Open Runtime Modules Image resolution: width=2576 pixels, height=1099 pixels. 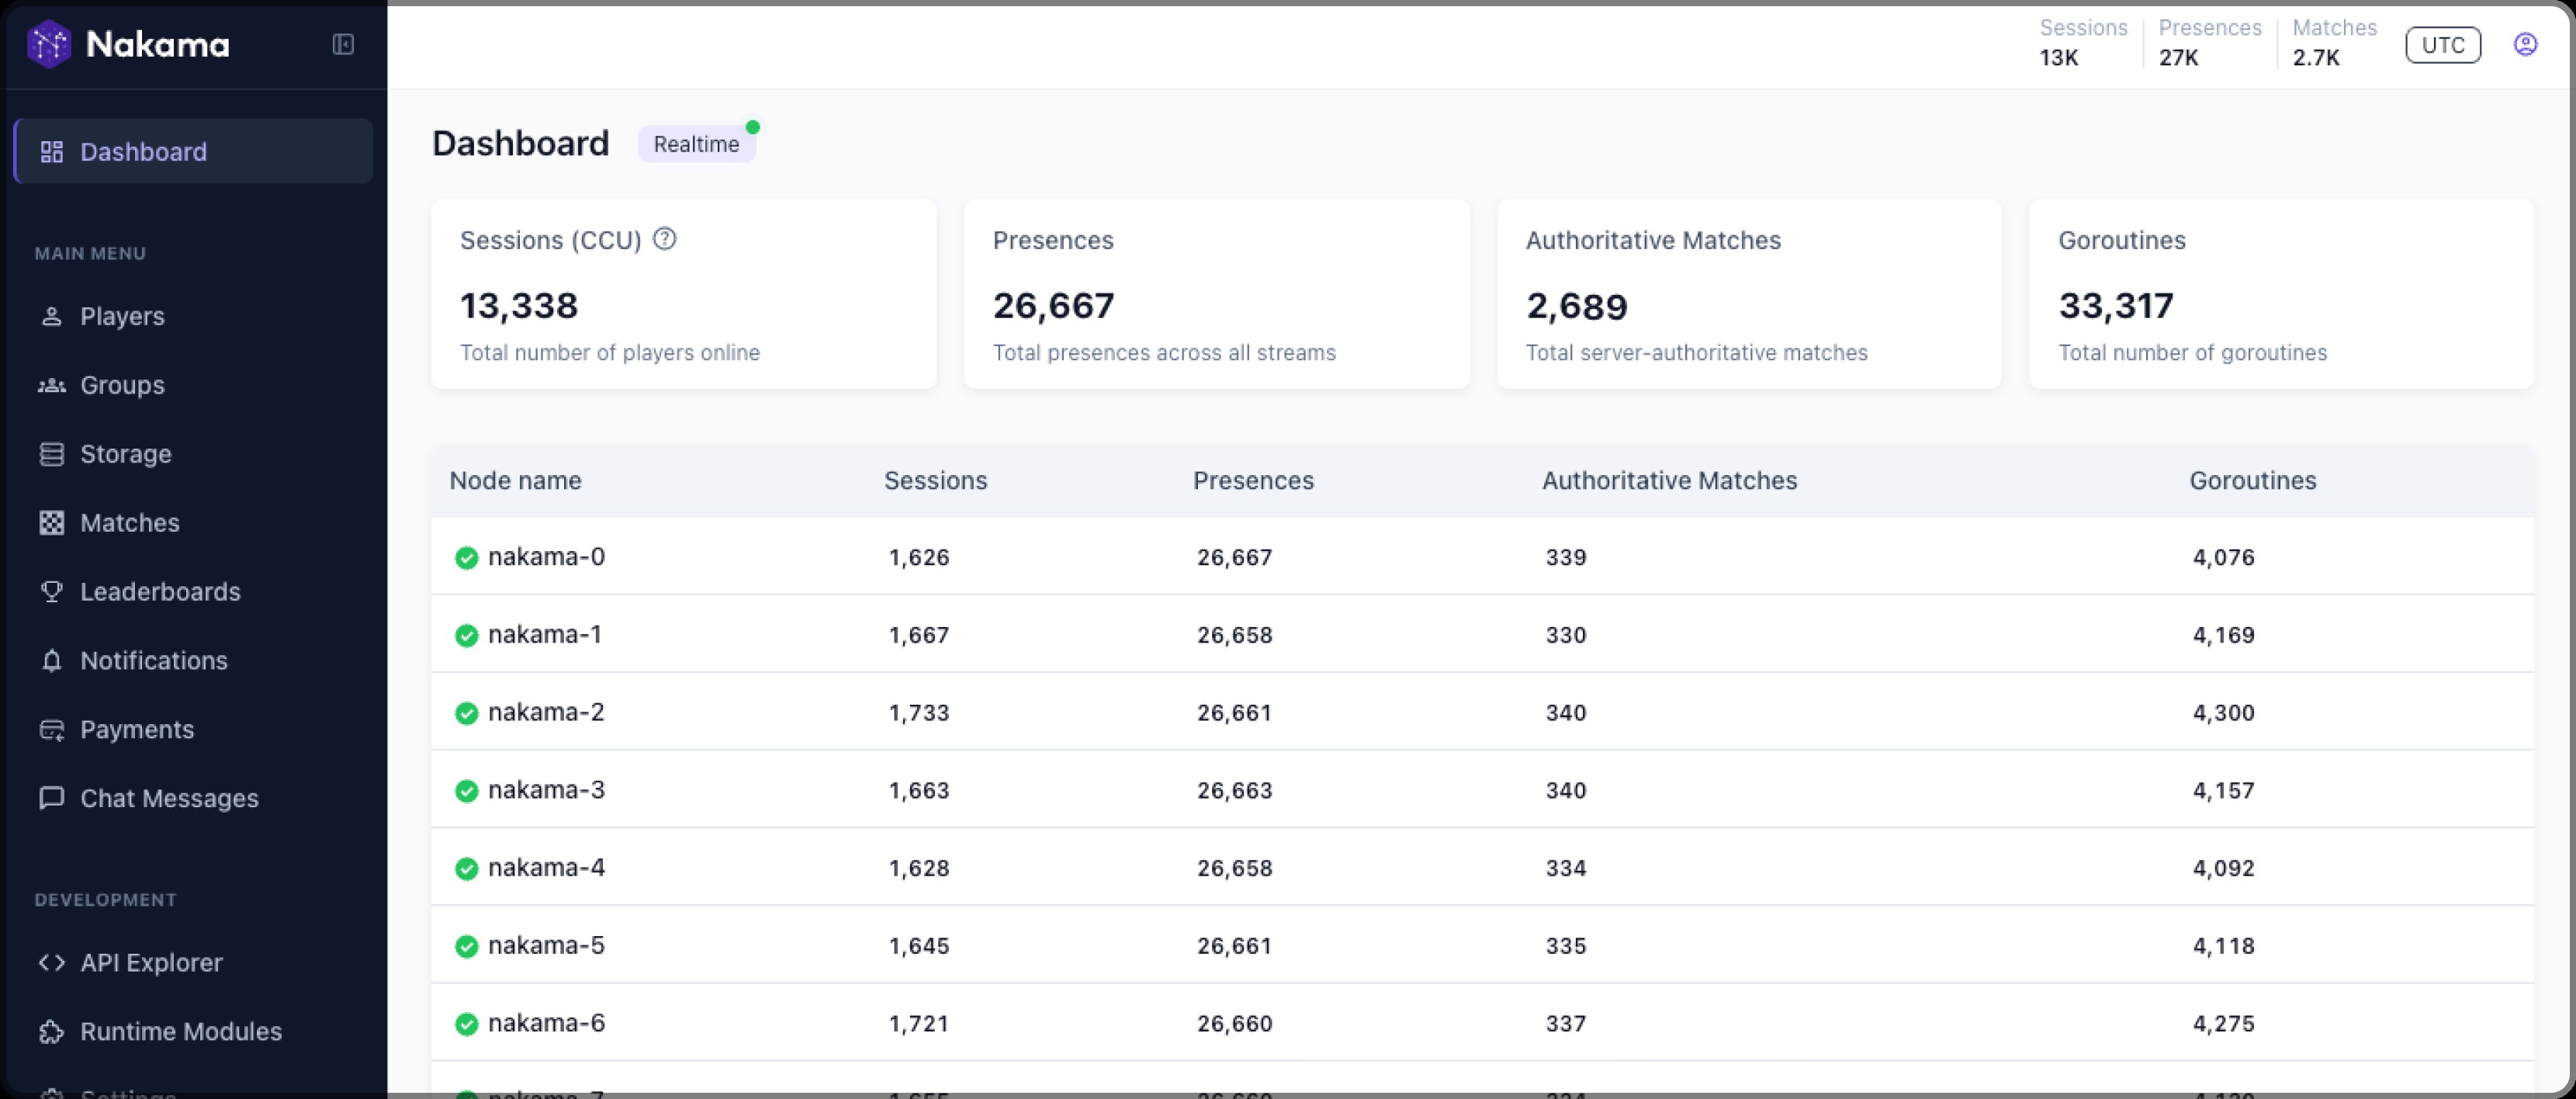pyautogui.click(x=181, y=1032)
